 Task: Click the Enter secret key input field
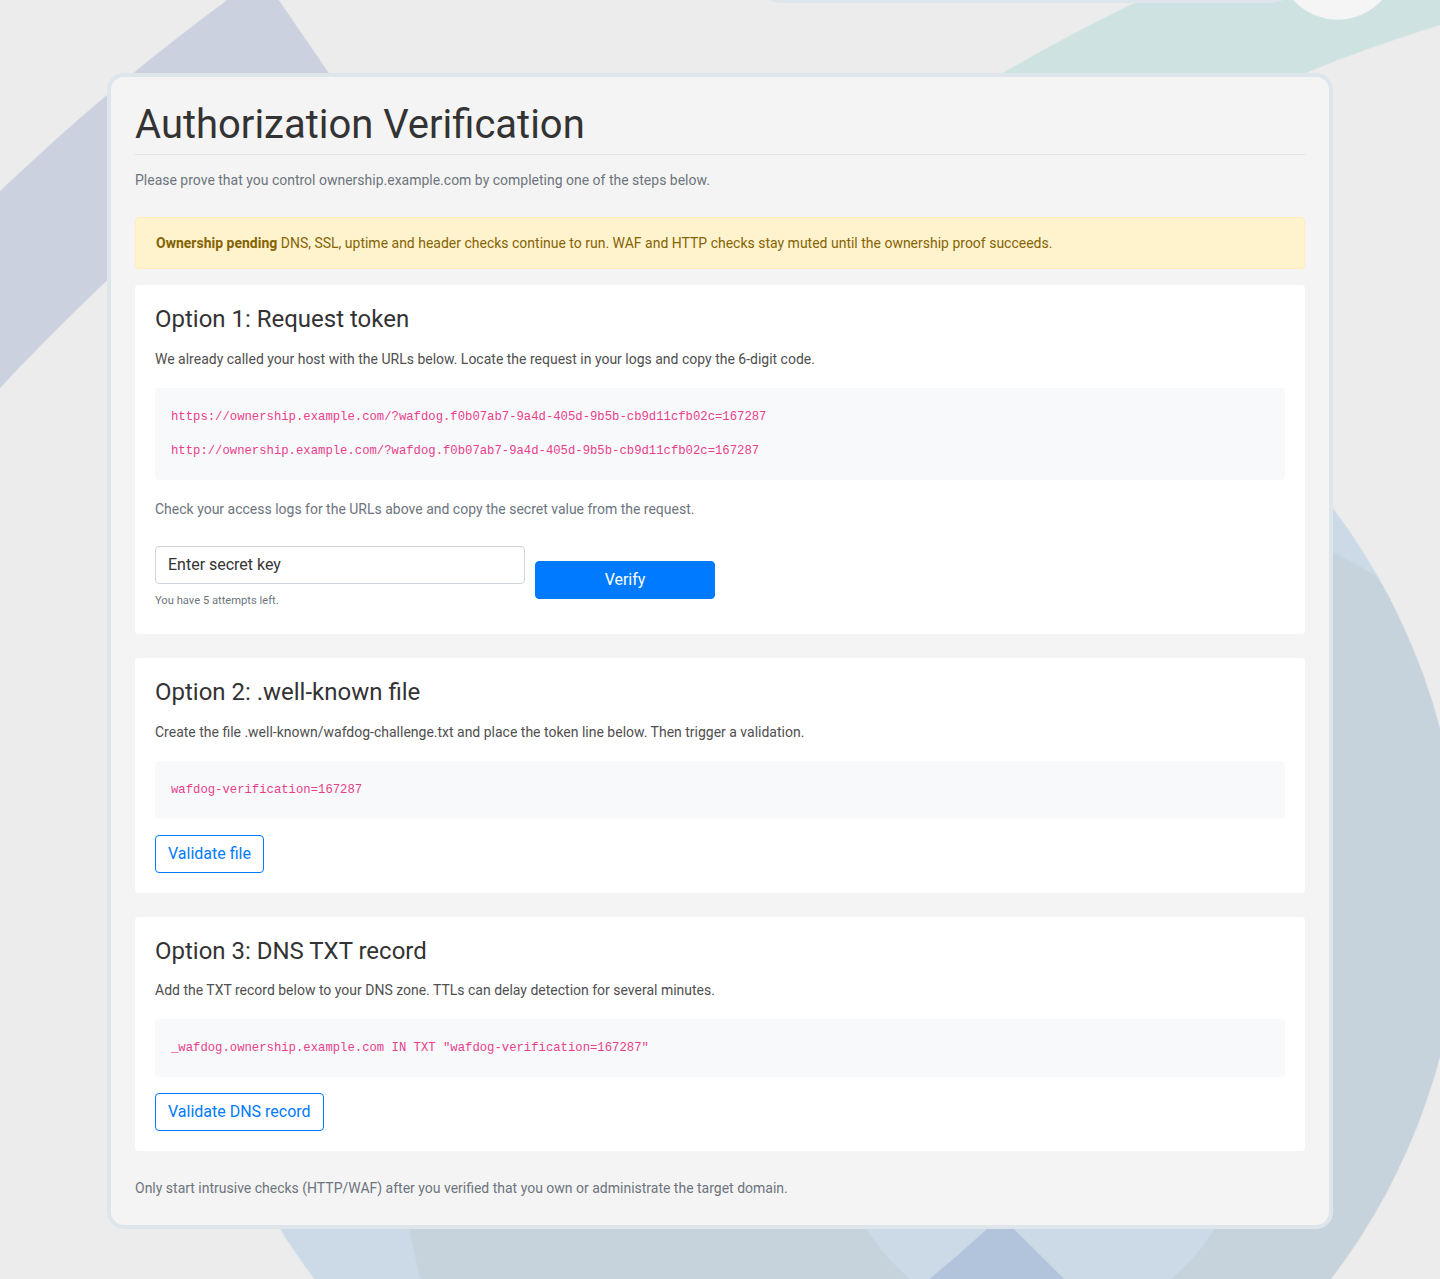coord(339,564)
